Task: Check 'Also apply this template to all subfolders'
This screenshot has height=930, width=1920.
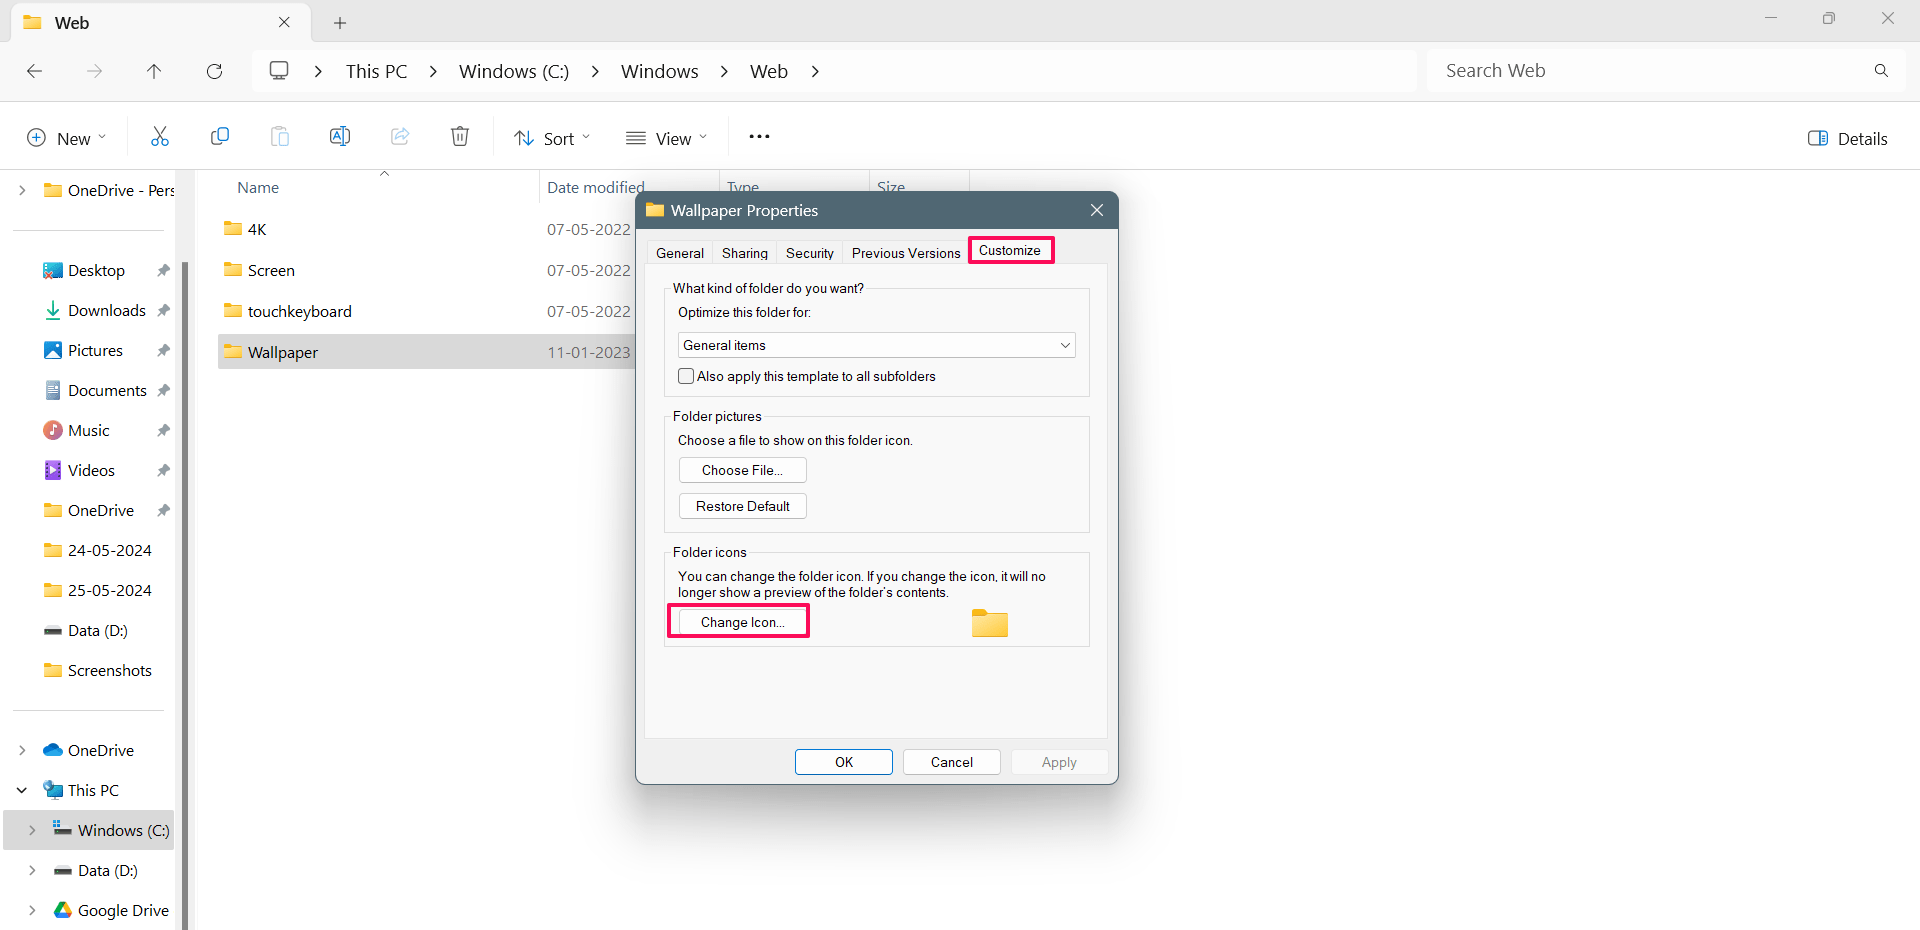Action: (686, 376)
